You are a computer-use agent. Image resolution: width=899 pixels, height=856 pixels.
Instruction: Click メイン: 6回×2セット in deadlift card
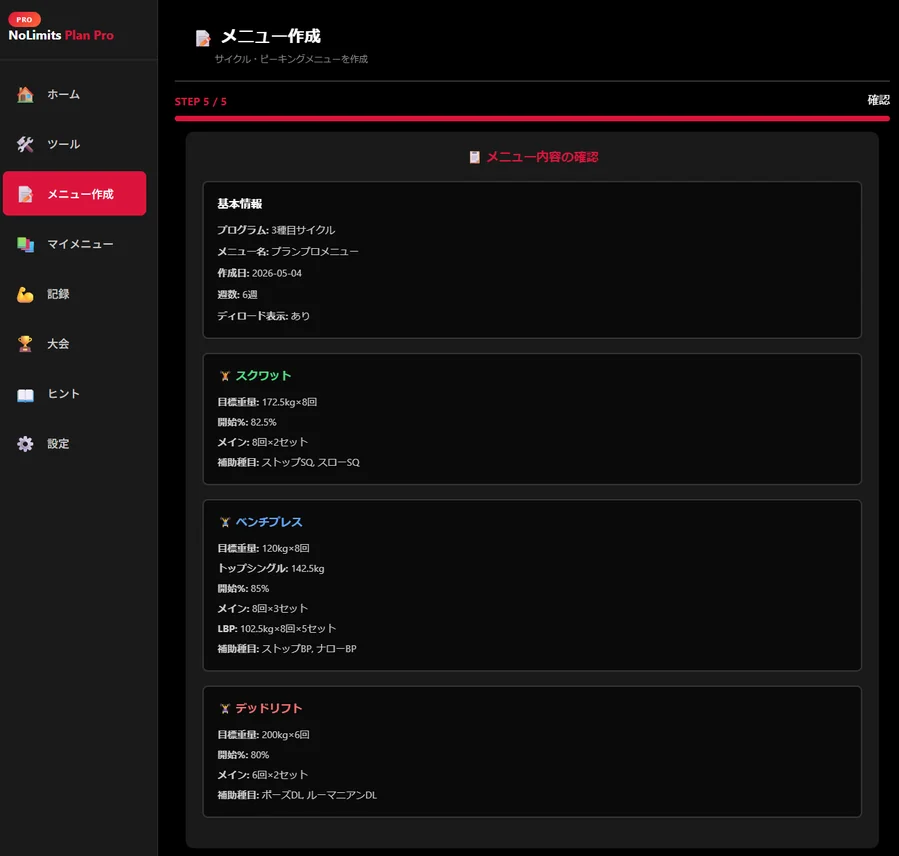click(263, 775)
